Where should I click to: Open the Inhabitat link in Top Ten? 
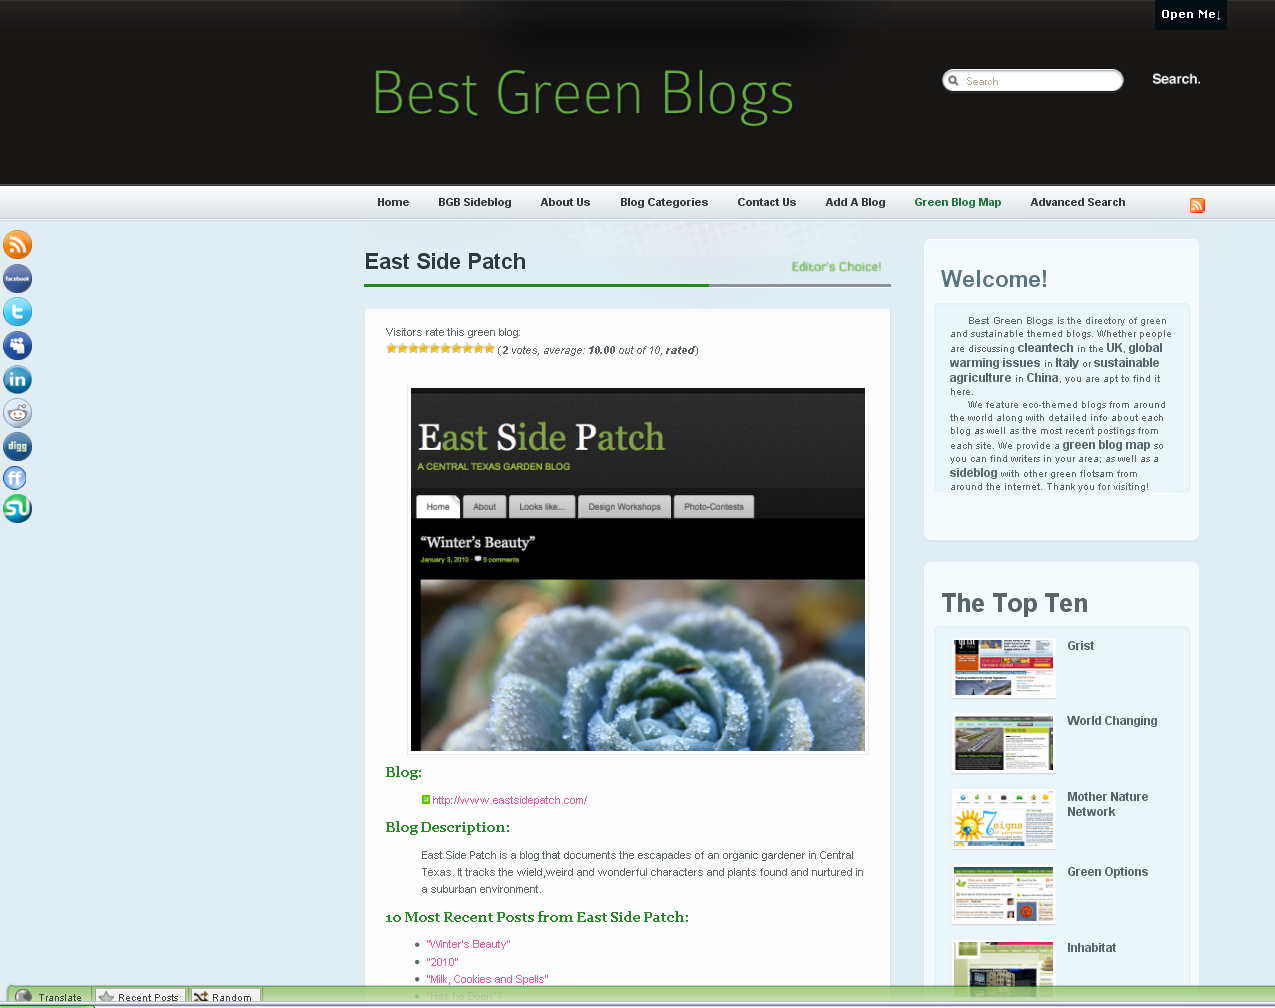pos(1091,948)
